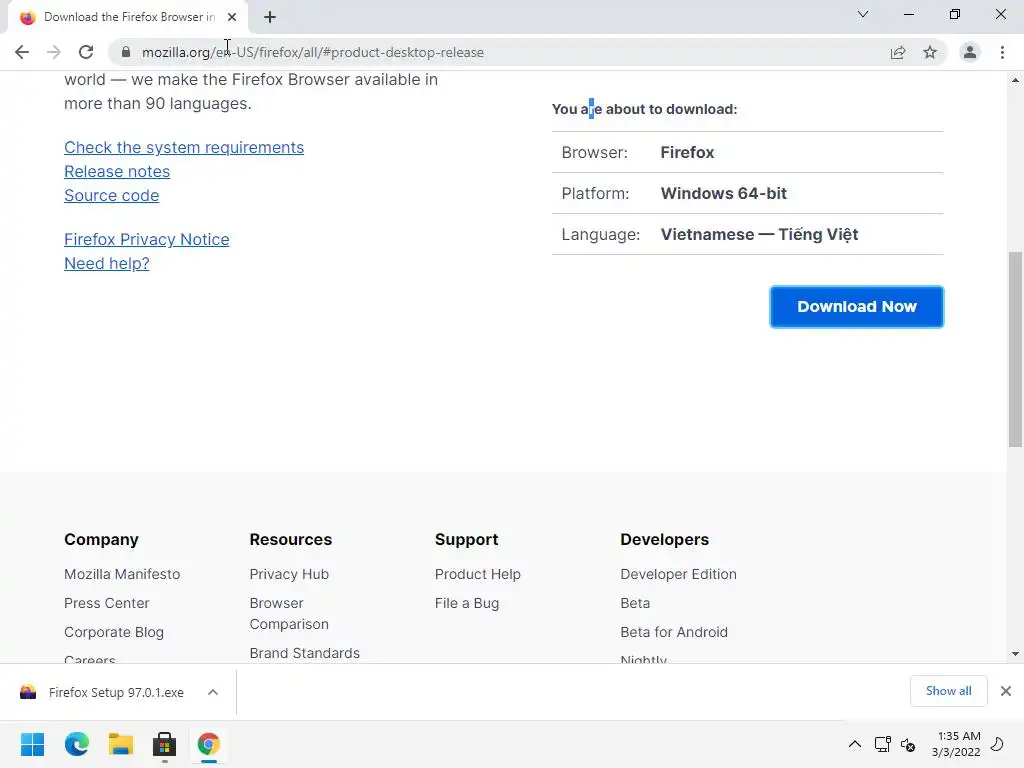Click the scrollbar up arrow
The image size is (1024, 768).
1015,80
